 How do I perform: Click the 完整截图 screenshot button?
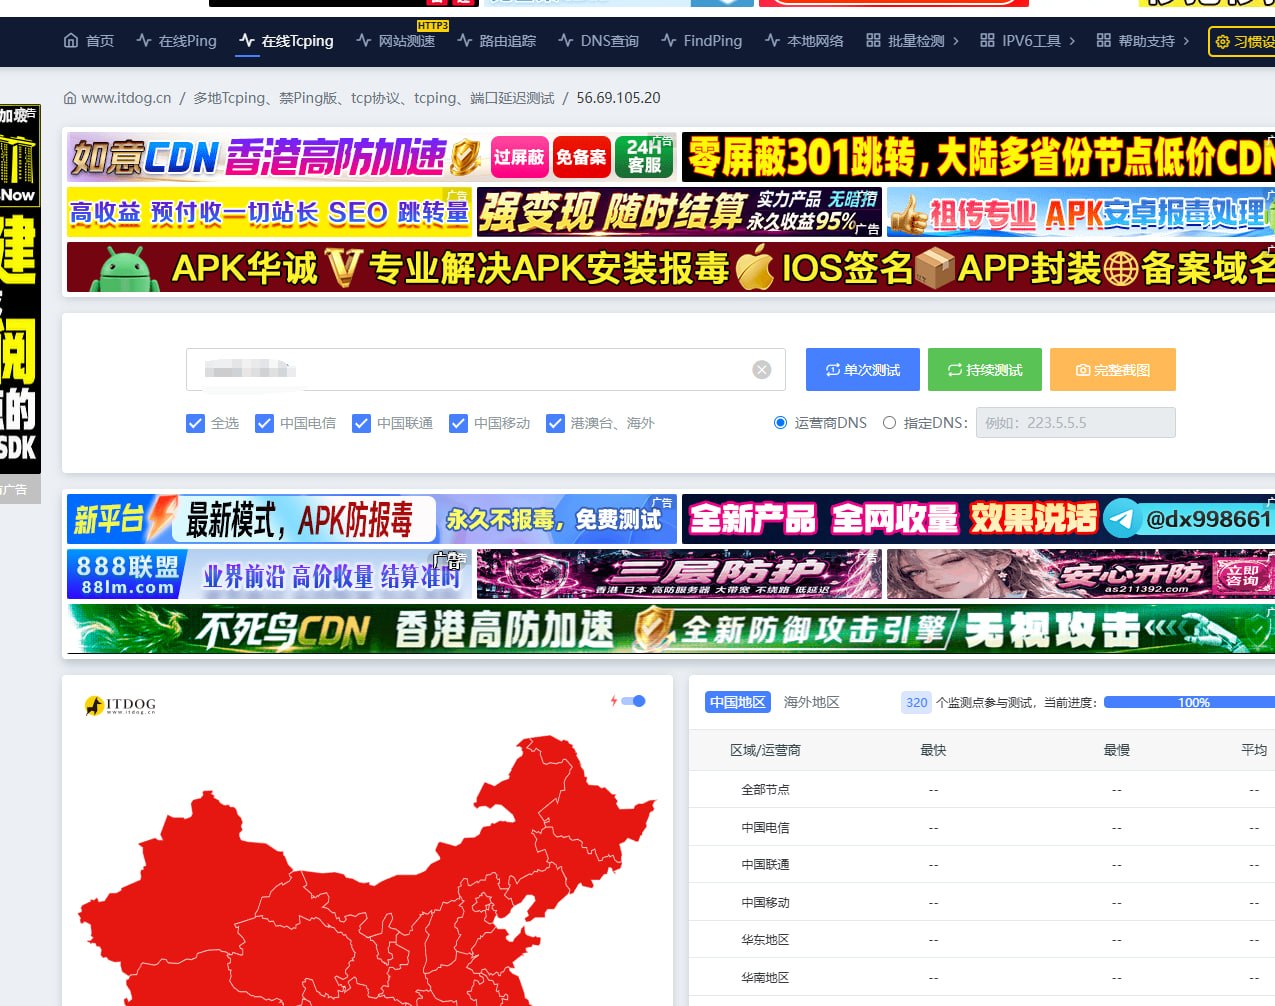coord(1113,370)
